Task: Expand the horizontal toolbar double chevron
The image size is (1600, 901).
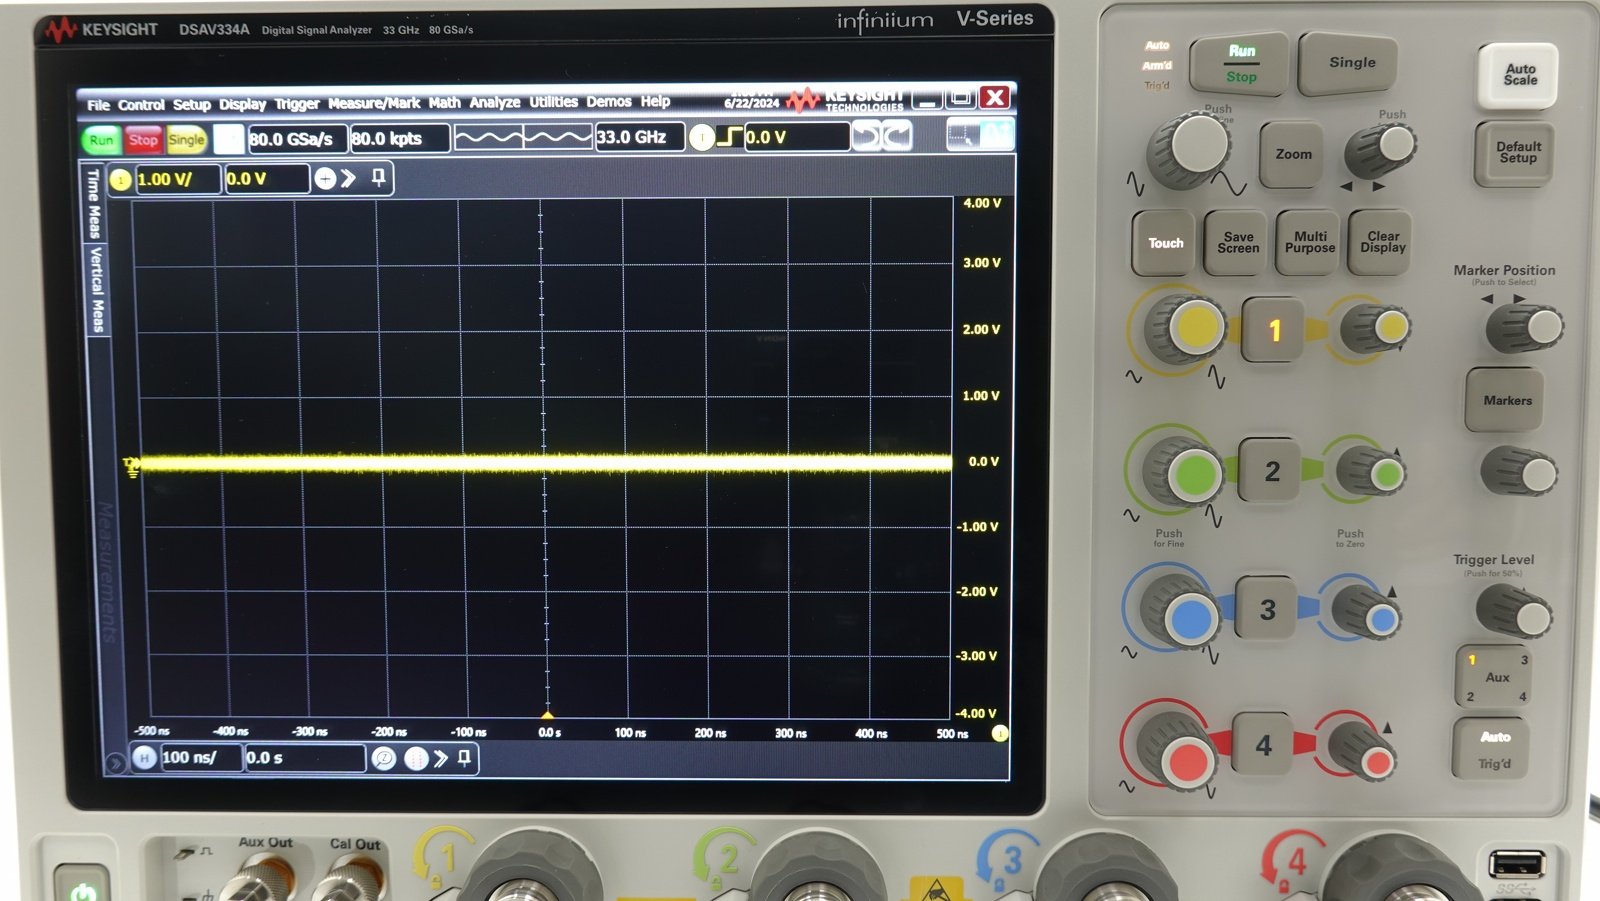Action: [x=441, y=759]
